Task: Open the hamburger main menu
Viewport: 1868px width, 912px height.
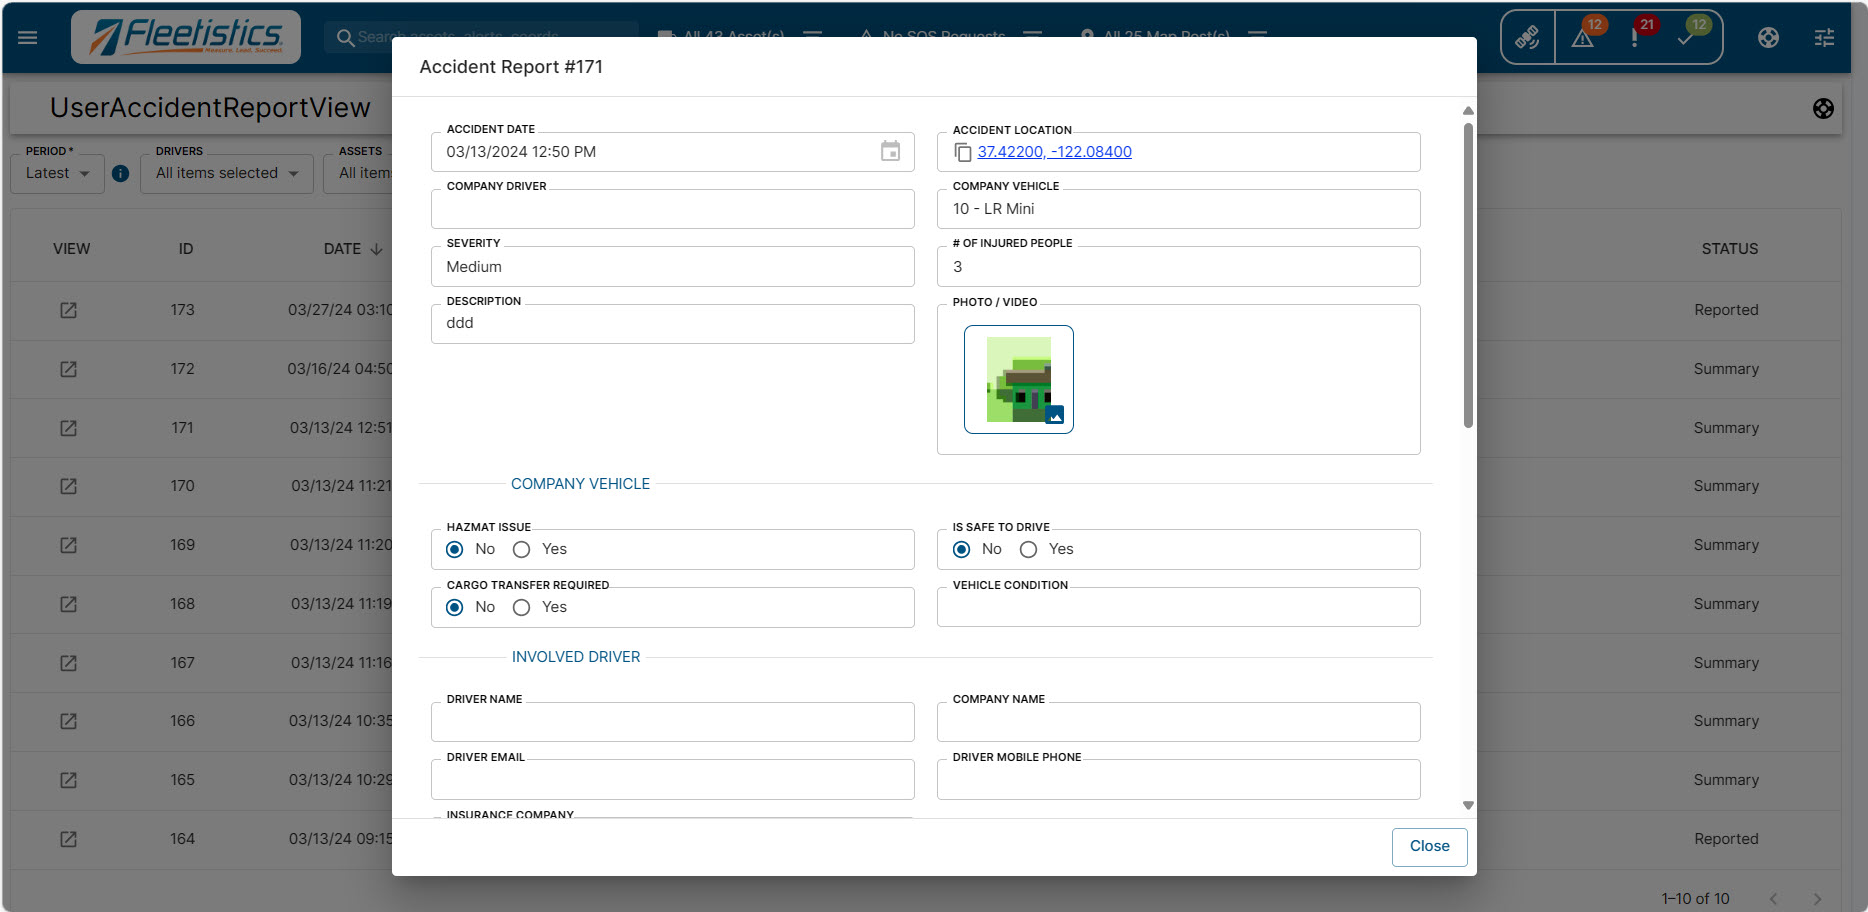Action: (x=28, y=37)
